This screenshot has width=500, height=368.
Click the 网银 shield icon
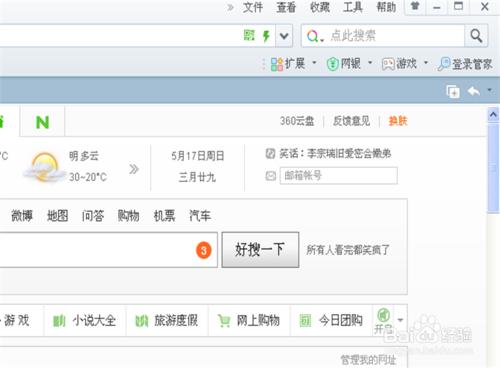pos(332,64)
